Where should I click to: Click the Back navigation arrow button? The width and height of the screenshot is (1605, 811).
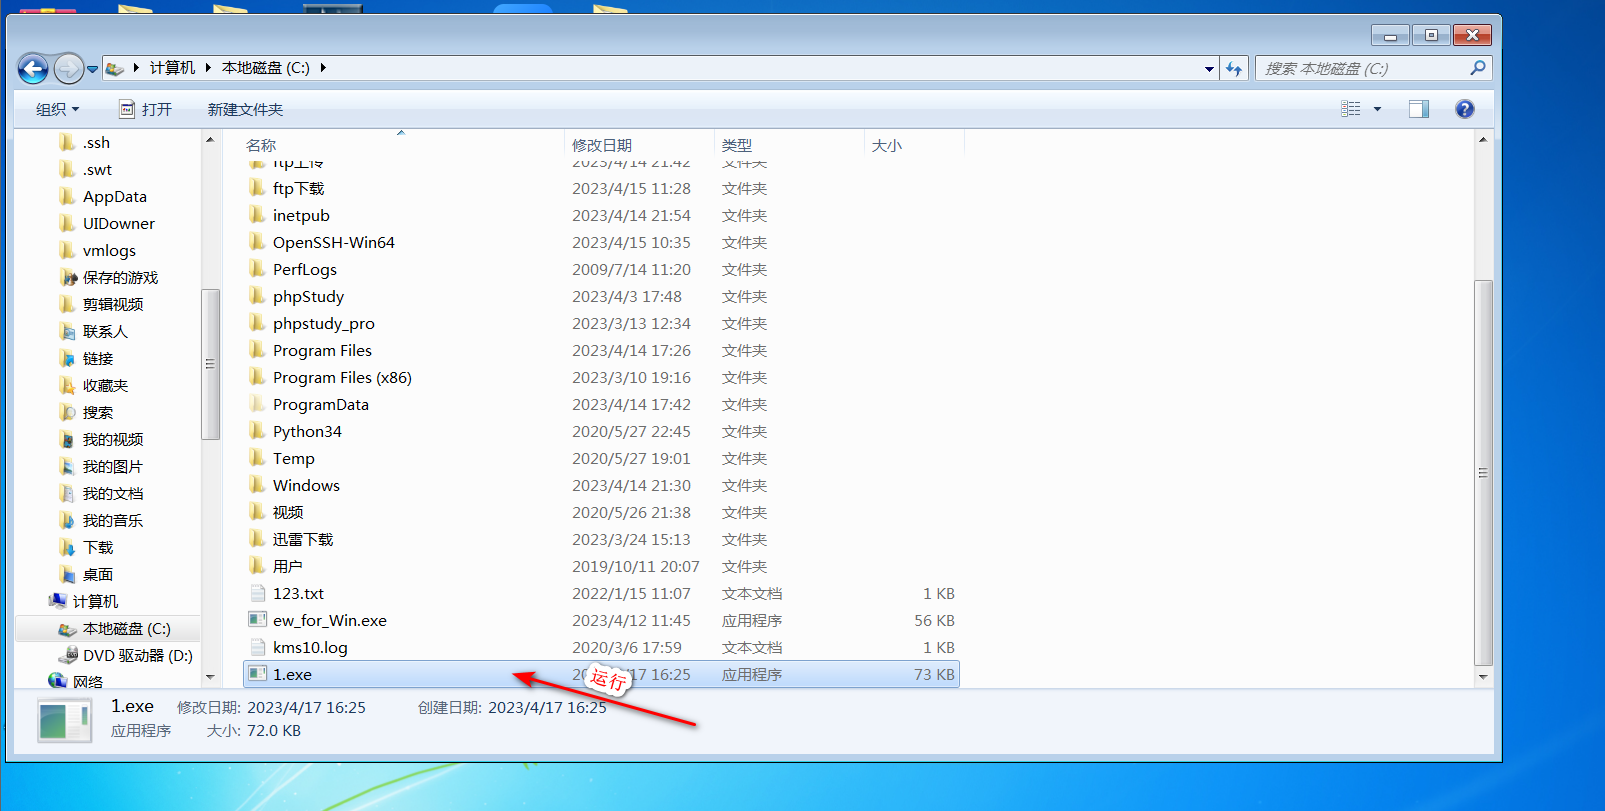point(33,69)
